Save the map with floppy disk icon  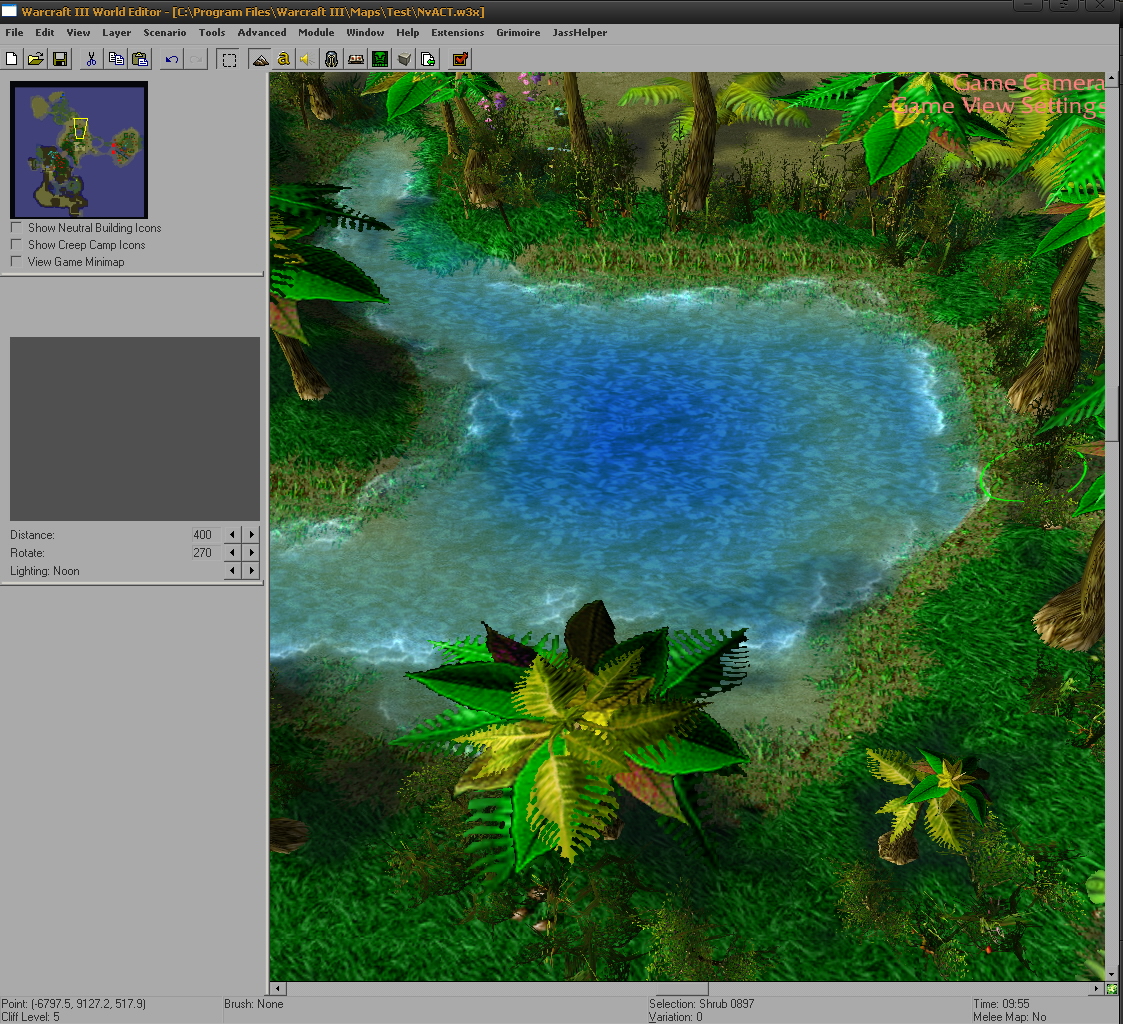point(60,59)
